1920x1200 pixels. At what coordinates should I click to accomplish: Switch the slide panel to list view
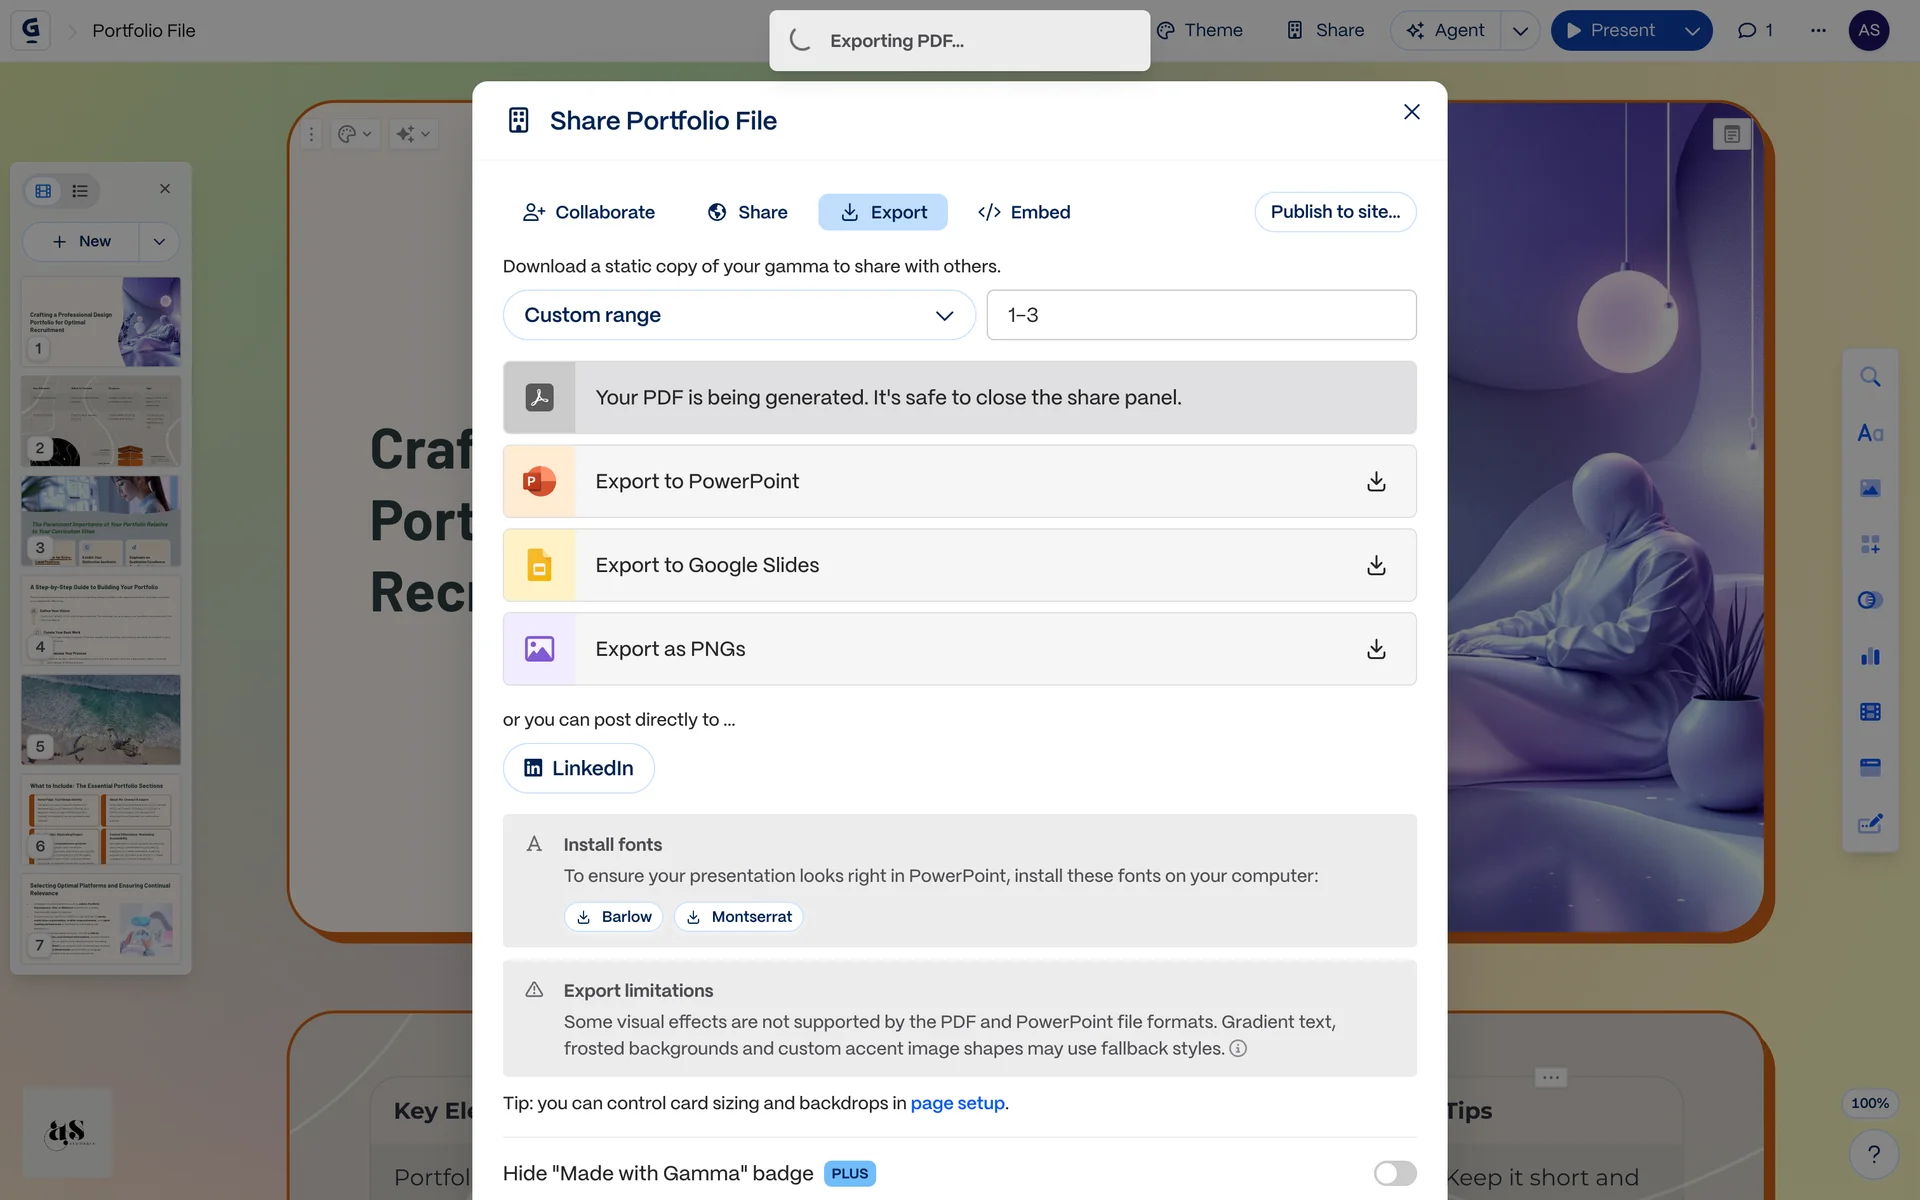[x=80, y=191]
